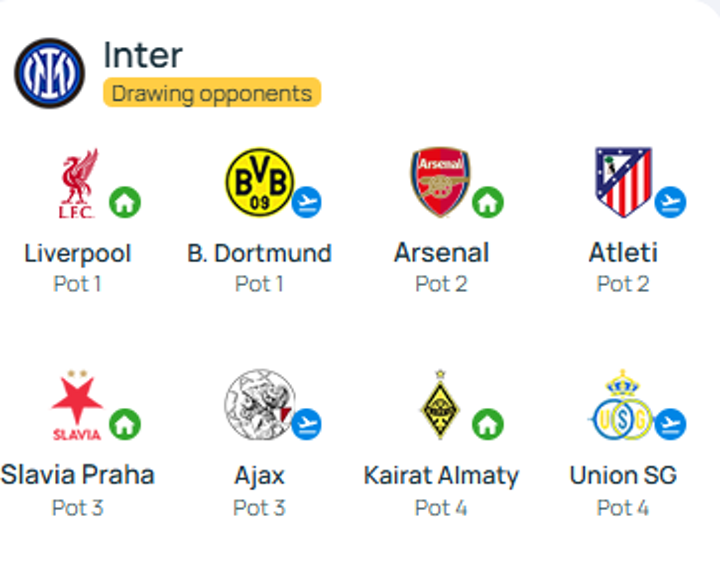Click the Kairat Almaty team name

pos(441,475)
